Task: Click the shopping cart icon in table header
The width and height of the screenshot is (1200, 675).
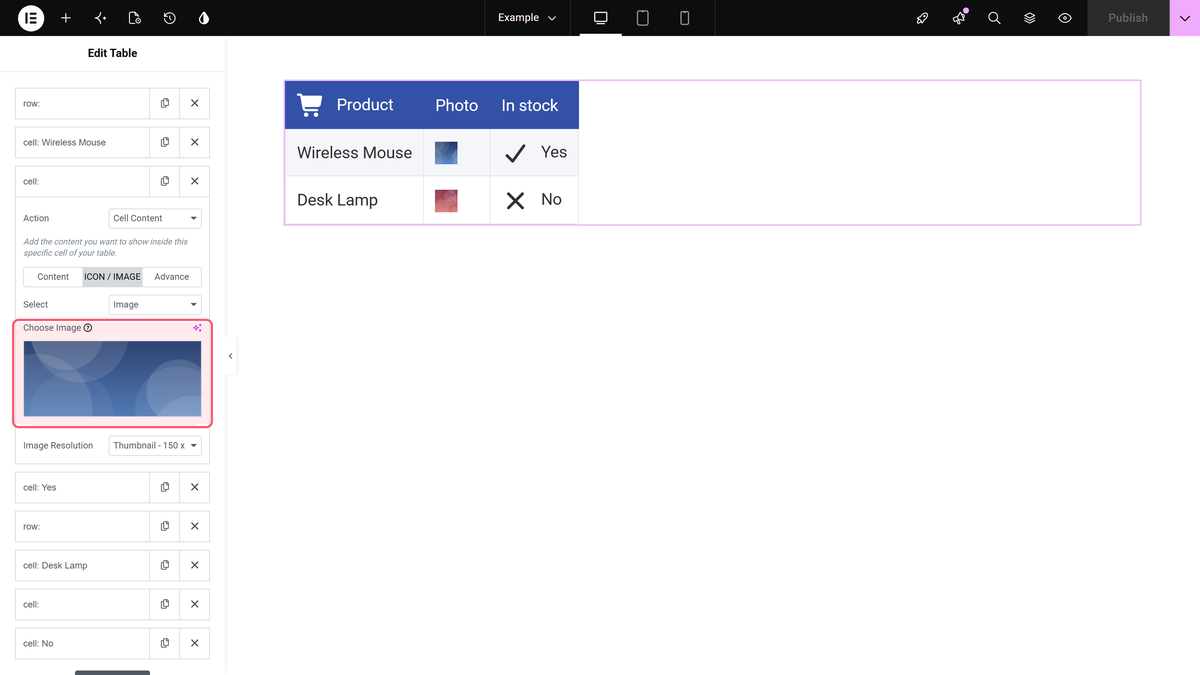Action: pos(310,105)
